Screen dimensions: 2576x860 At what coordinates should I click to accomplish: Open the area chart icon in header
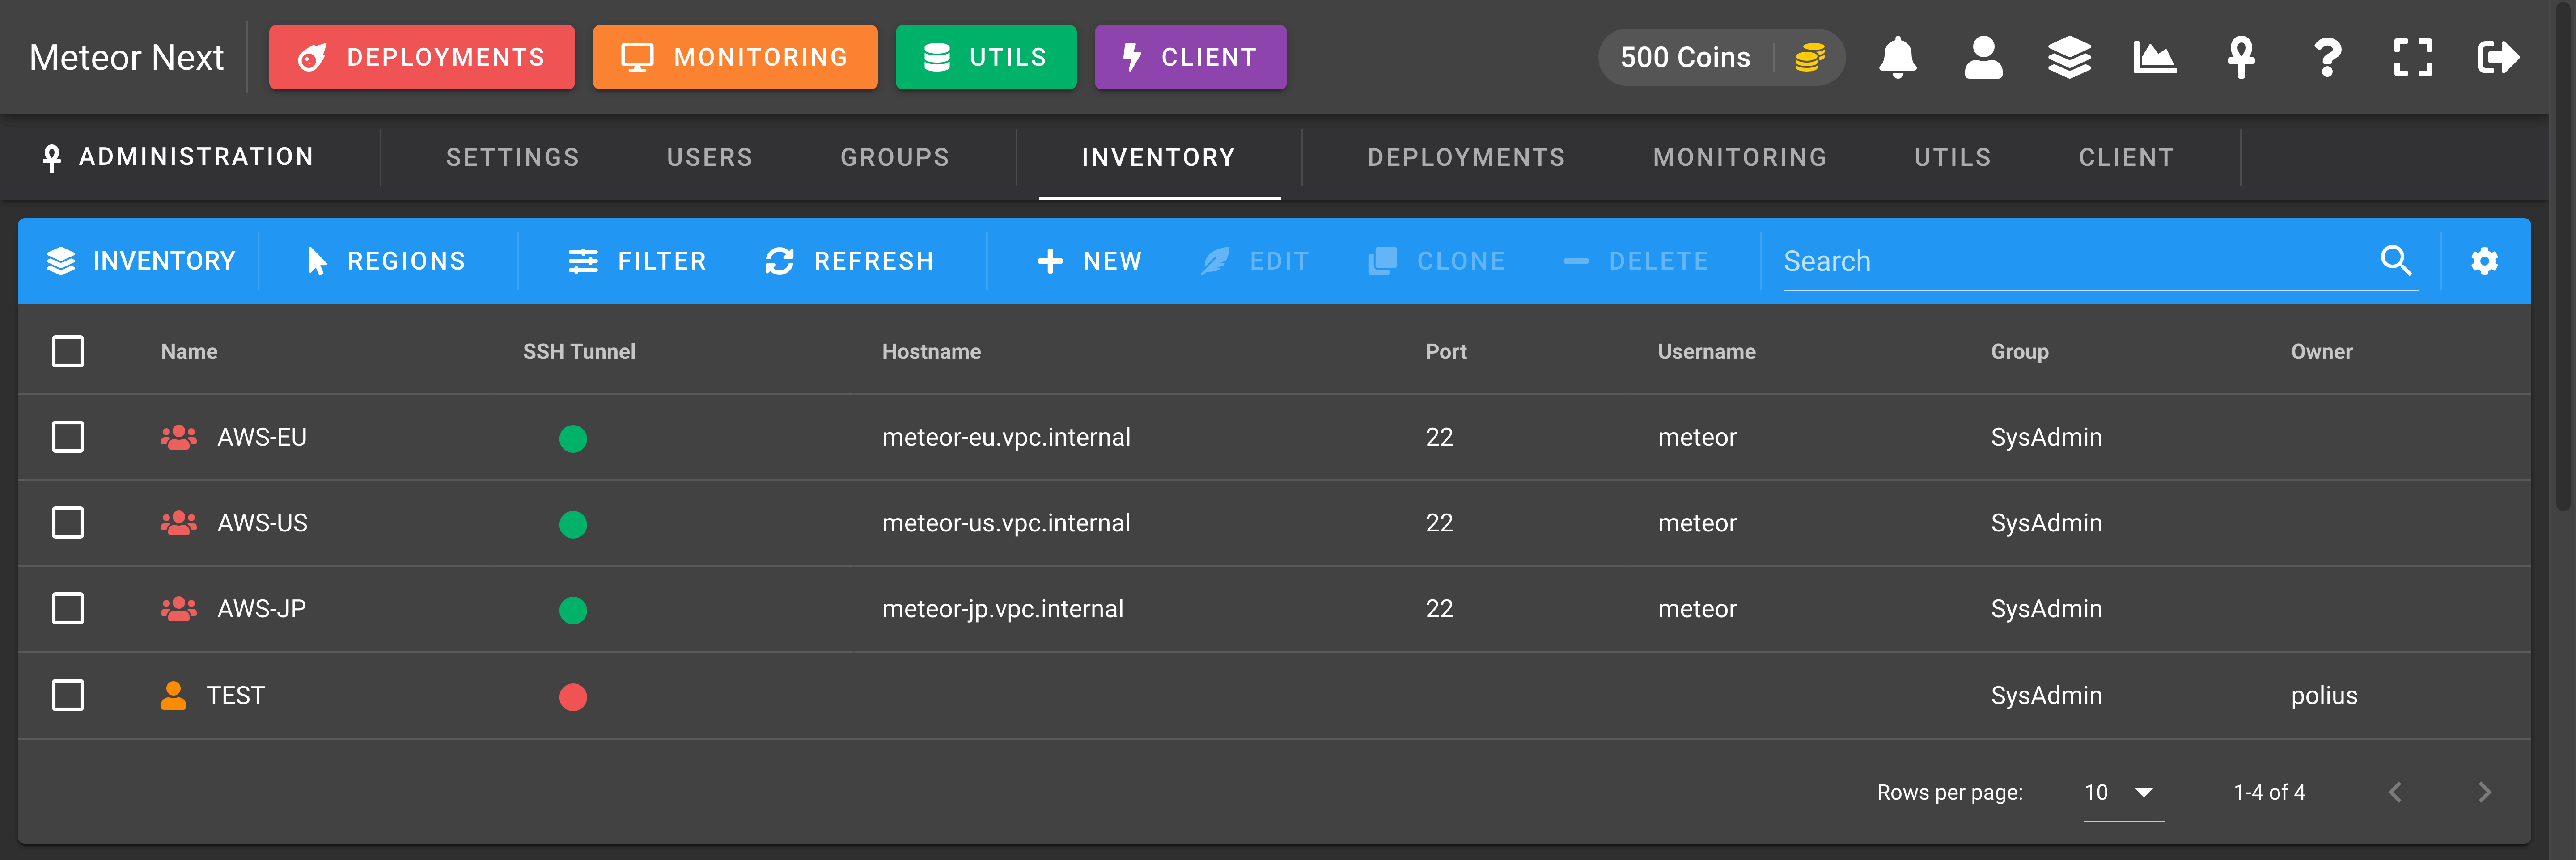point(2155,57)
